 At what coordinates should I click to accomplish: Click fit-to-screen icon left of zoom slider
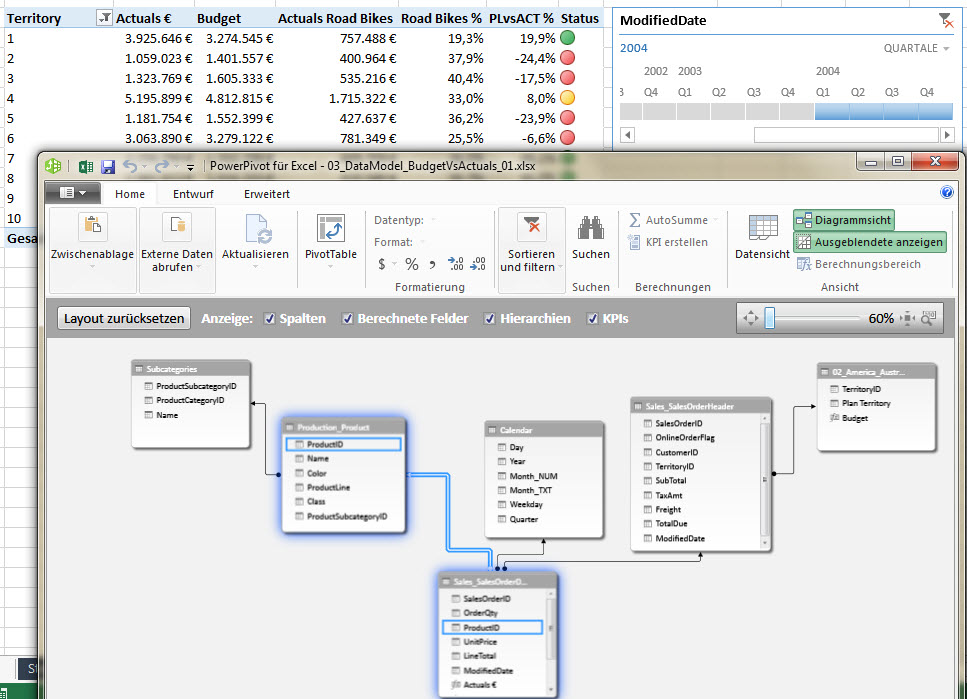coord(751,318)
